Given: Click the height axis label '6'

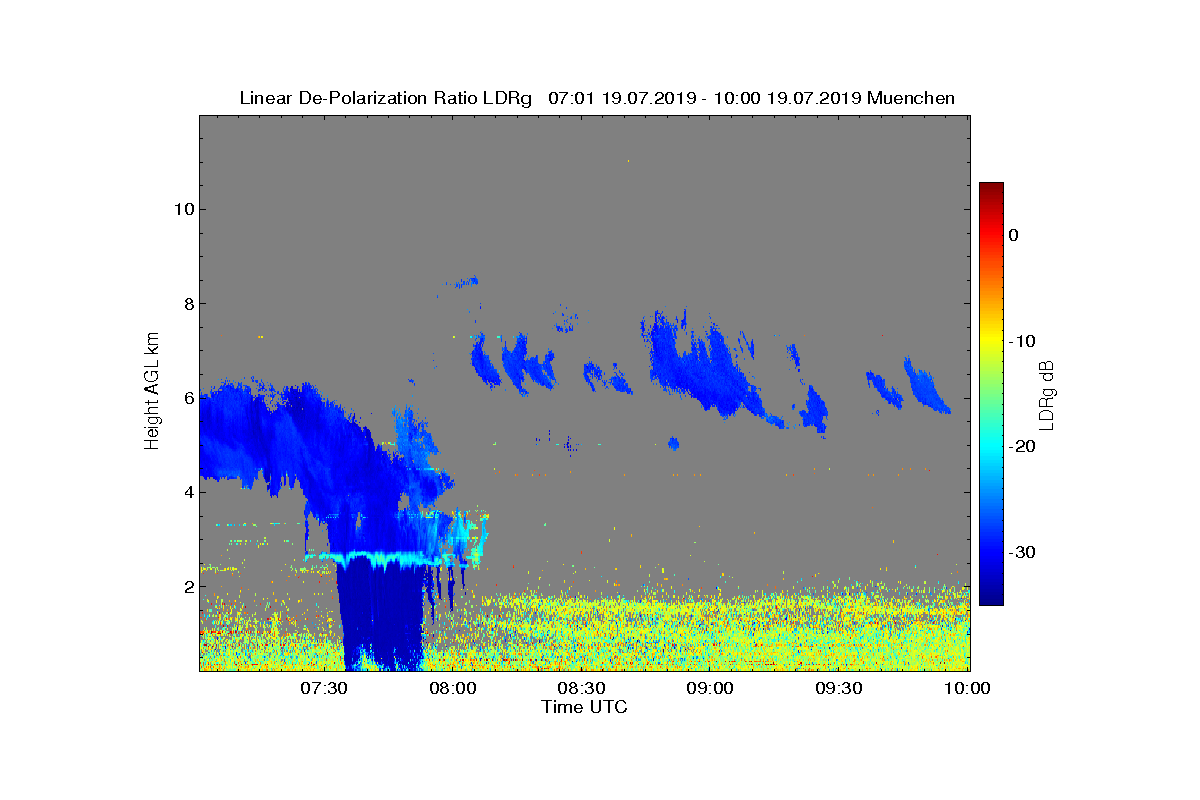Looking at the screenshot, I should tap(187, 398).
